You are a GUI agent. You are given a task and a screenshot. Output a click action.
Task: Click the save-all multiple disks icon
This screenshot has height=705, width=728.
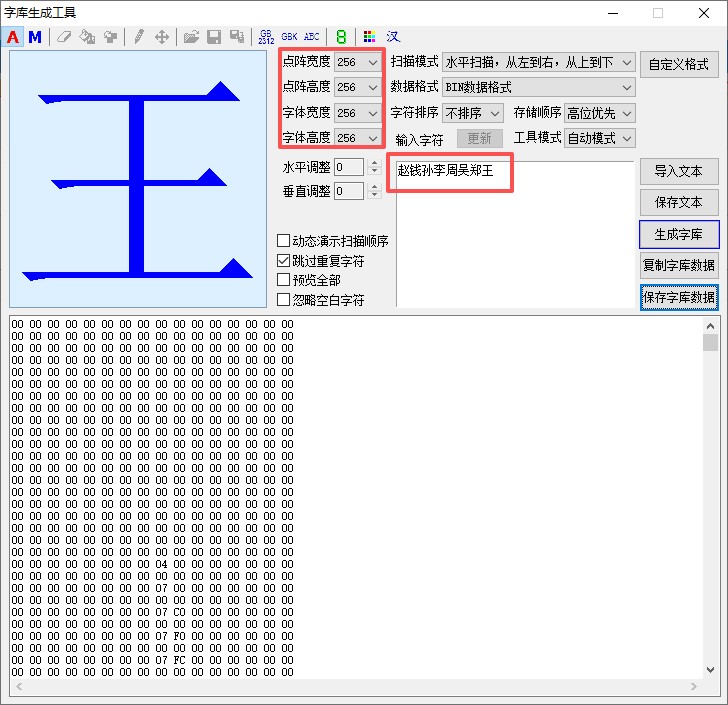237,37
